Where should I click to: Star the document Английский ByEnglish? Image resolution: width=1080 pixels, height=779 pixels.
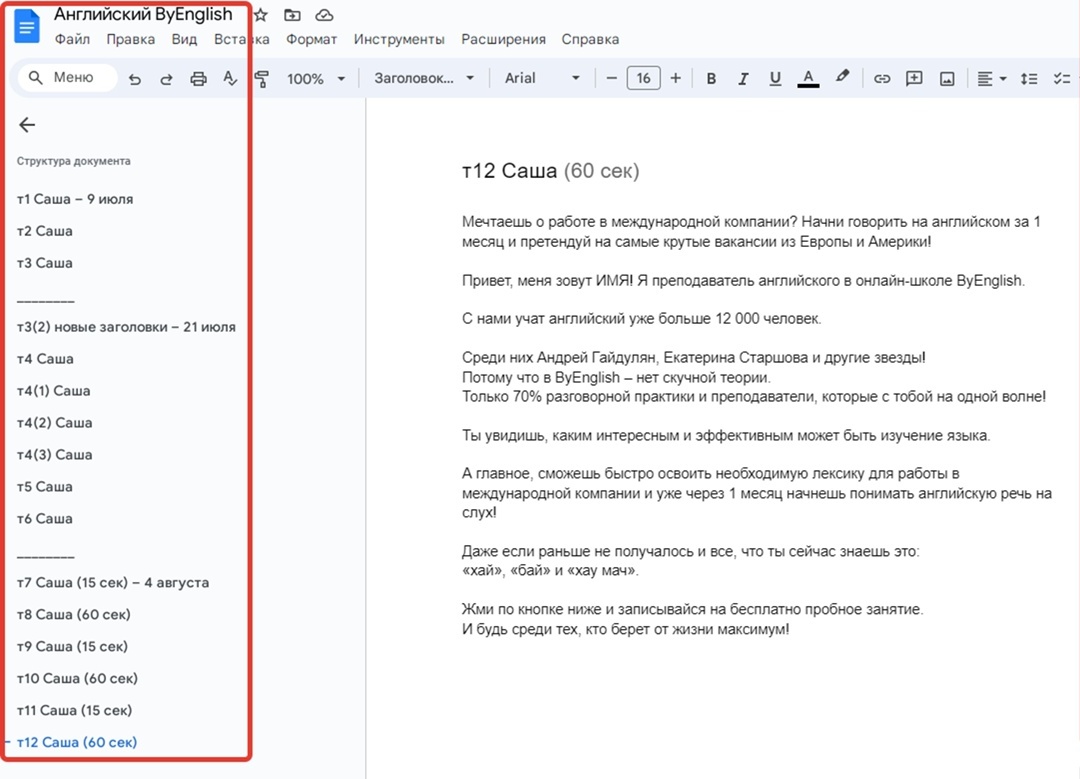pyautogui.click(x=261, y=14)
